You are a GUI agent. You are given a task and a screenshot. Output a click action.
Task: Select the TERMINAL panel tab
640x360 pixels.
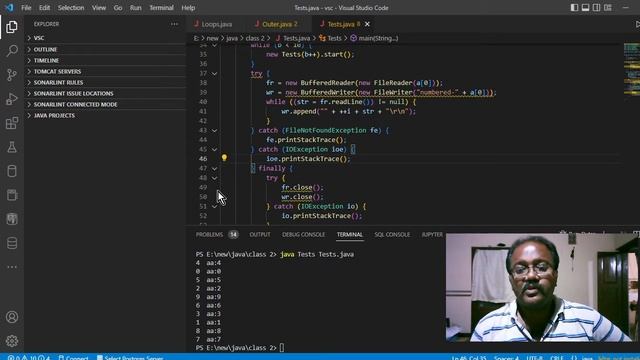[349, 234]
